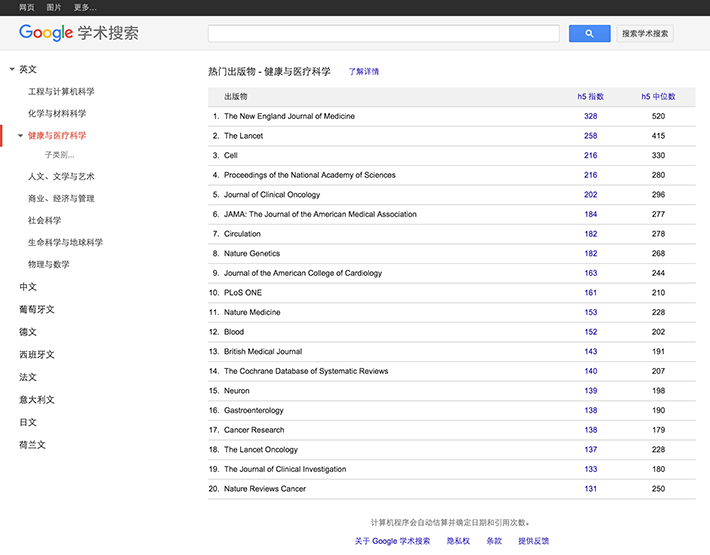
Task: Collapse the 英文 category expander arrow
Action: [12, 69]
